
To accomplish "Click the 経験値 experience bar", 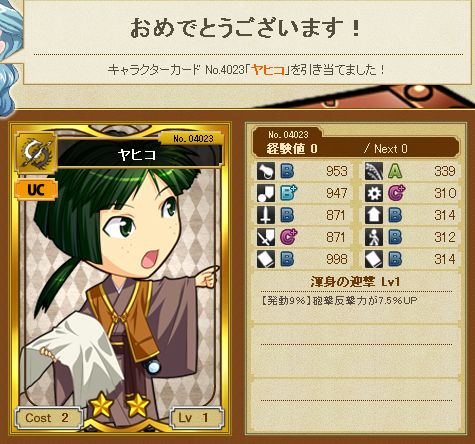I will (x=355, y=149).
